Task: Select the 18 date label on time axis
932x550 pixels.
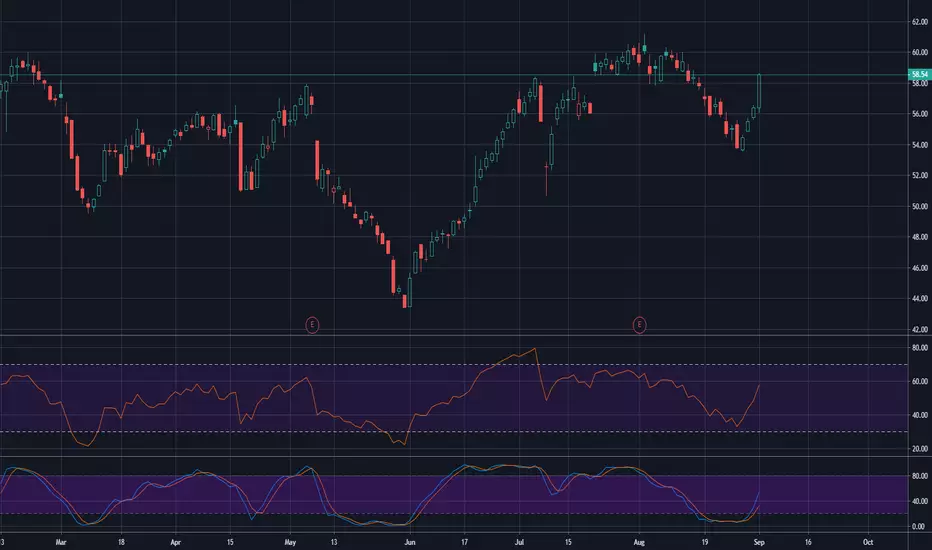Action: 121,542
